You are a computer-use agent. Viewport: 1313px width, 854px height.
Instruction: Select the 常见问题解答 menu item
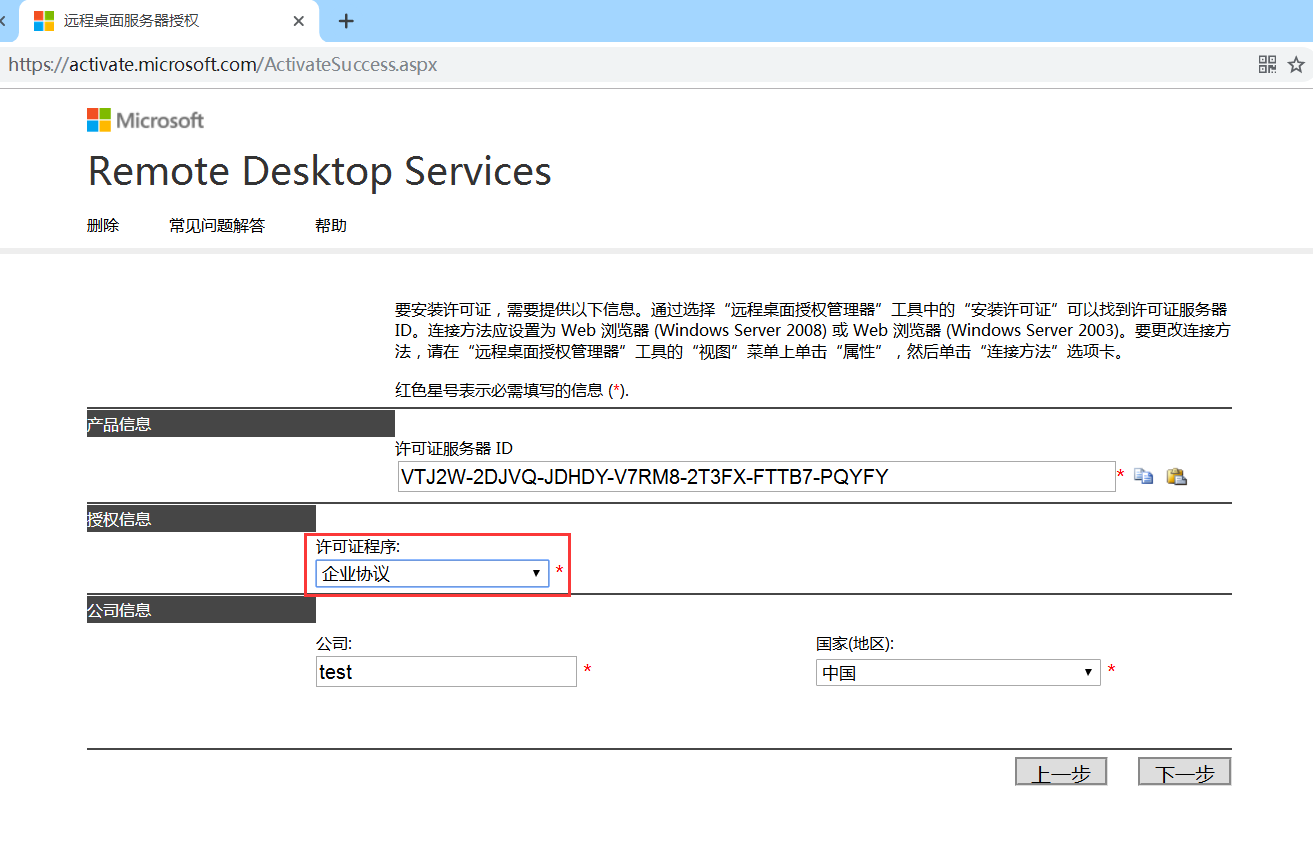(x=216, y=225)
